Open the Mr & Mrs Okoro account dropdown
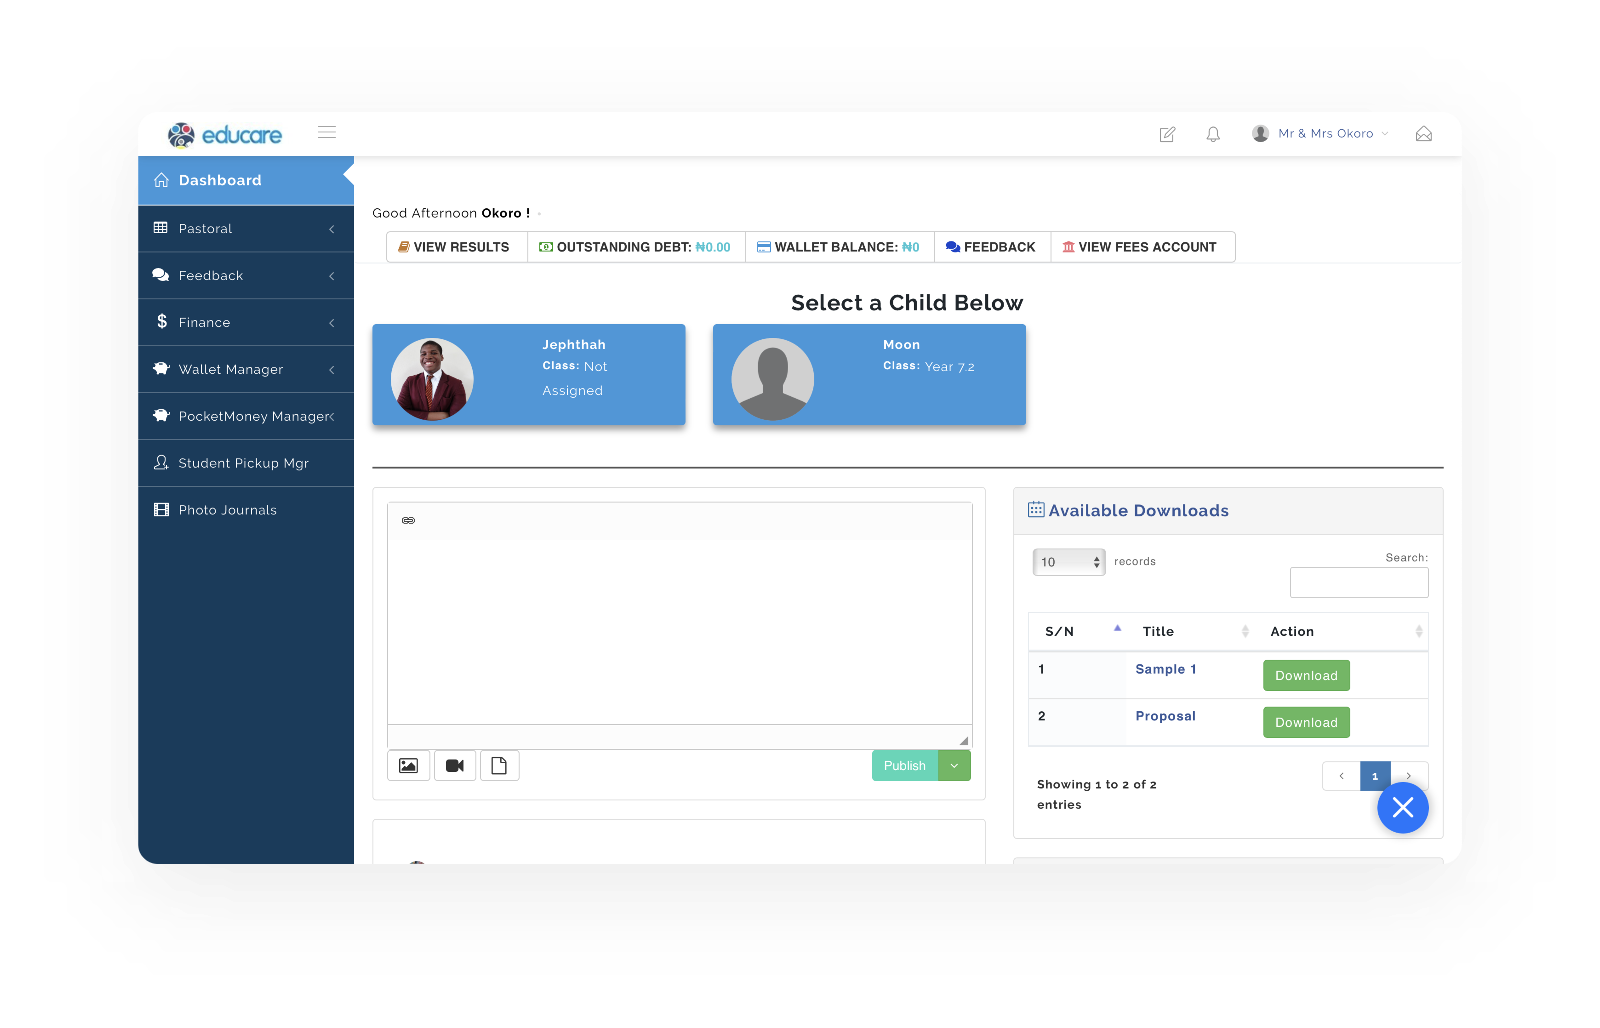Viewport: 1600px width, 1028px height. (x=1321, y=134)
